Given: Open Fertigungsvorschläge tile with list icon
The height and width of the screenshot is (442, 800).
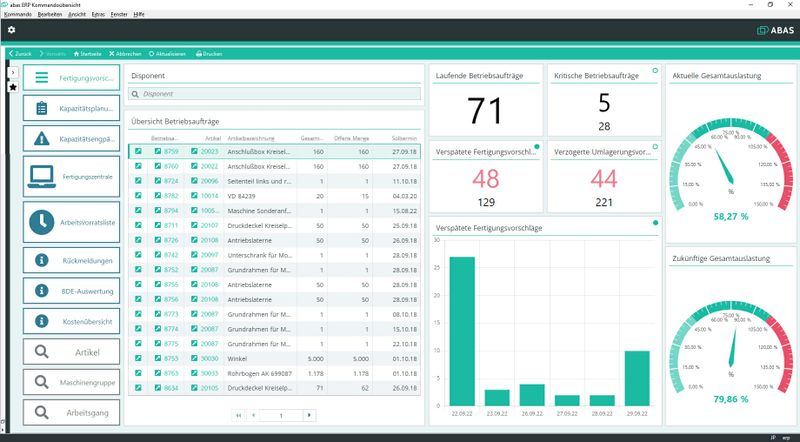Looking at the screenshot, I should click(71, 78).
